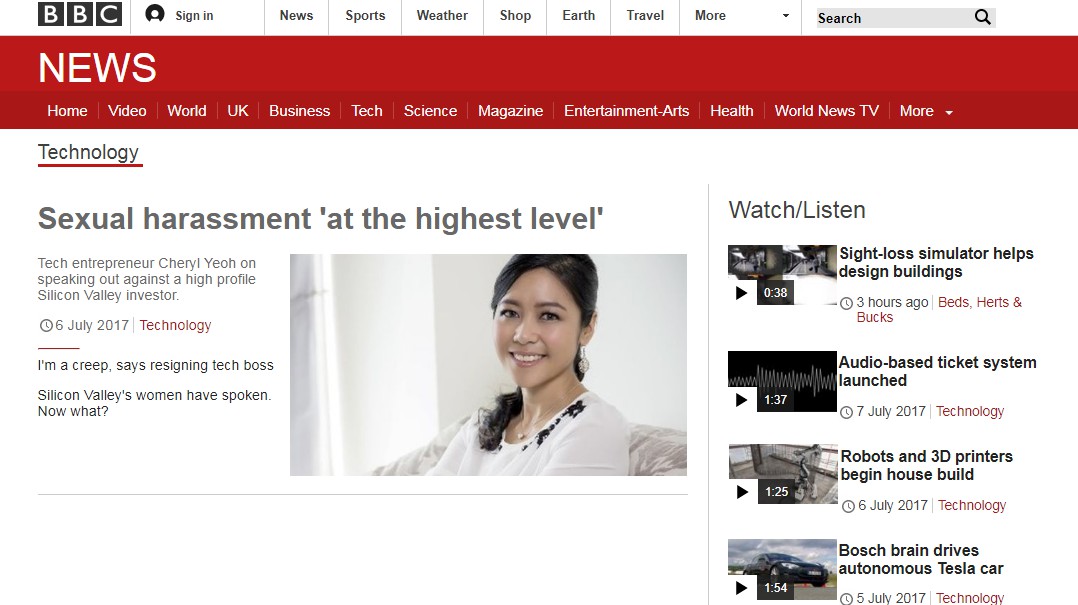Open World News TV section
This screenshot has width=1078, height=605.
826,111
